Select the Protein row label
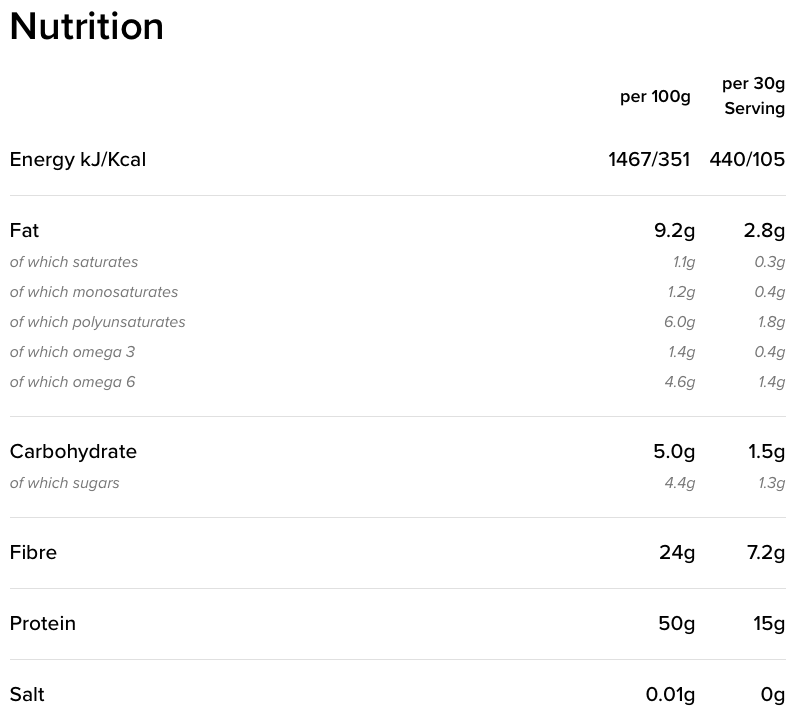Viewport: 805px width, 728px height. tap(43, 624)
